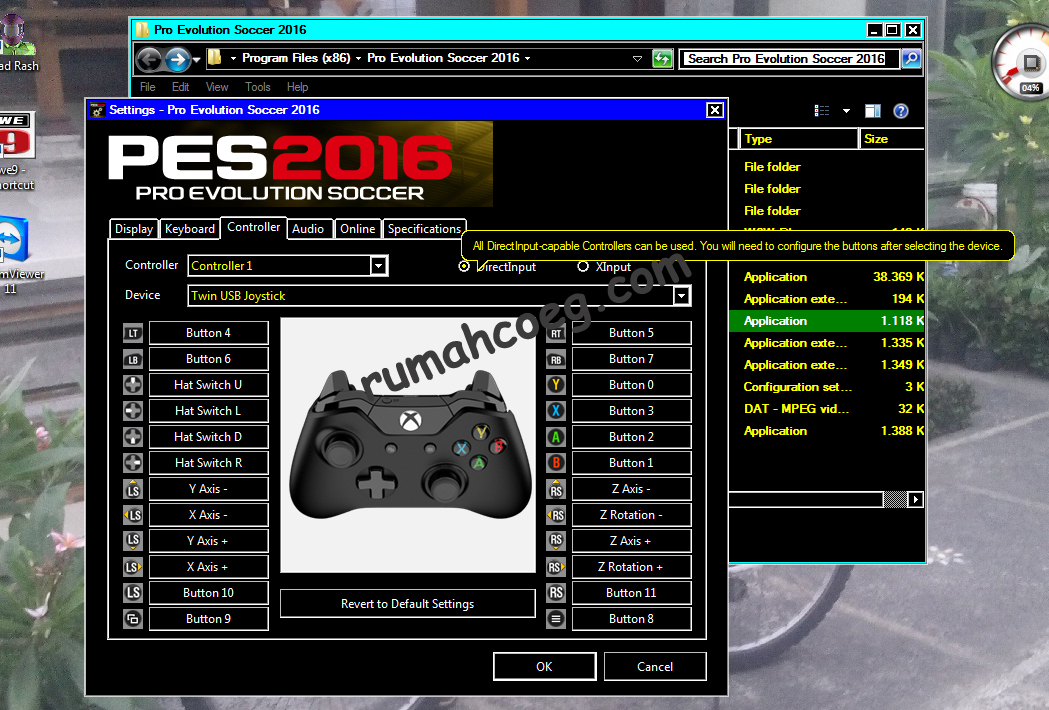Switch to the Keyboard tab

tap(190, 229)
